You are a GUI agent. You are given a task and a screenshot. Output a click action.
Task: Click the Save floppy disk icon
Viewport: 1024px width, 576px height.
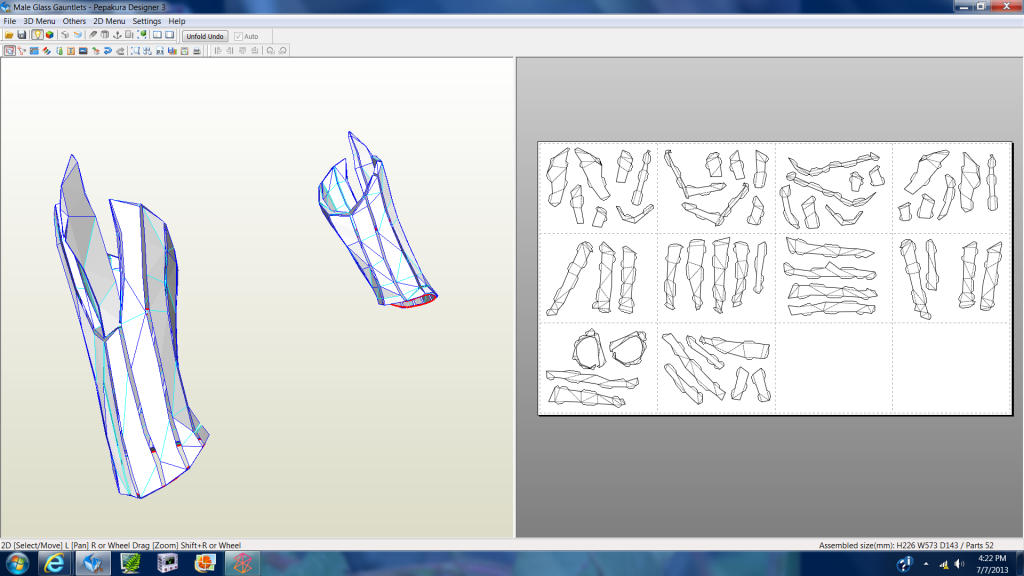click(x=22, y=35)
